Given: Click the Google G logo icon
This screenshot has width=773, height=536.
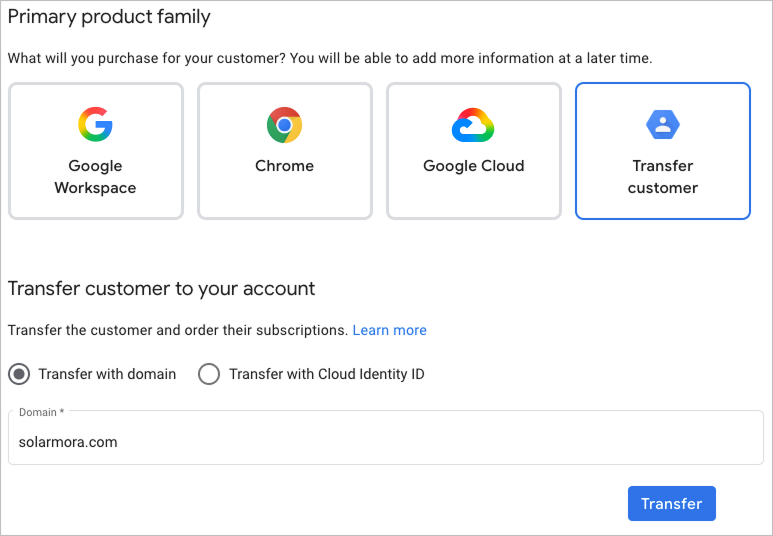Looking at the screenshot, I should [95, 124].
